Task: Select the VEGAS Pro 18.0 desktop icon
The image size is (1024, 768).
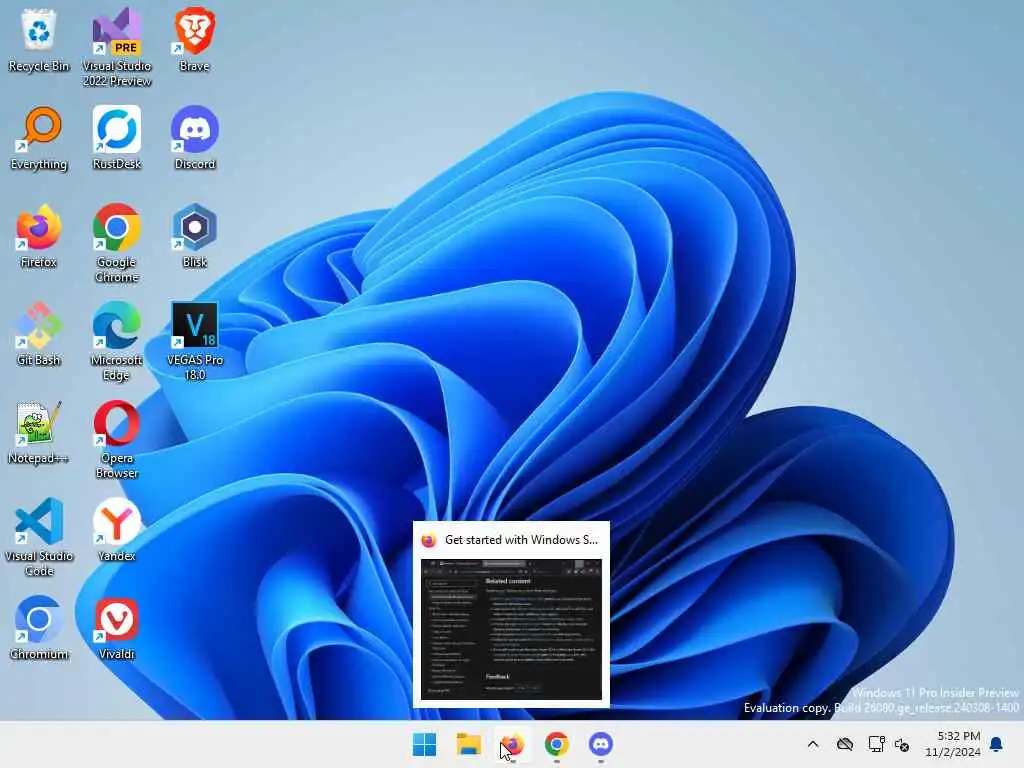Action: [x=195, y=341]
